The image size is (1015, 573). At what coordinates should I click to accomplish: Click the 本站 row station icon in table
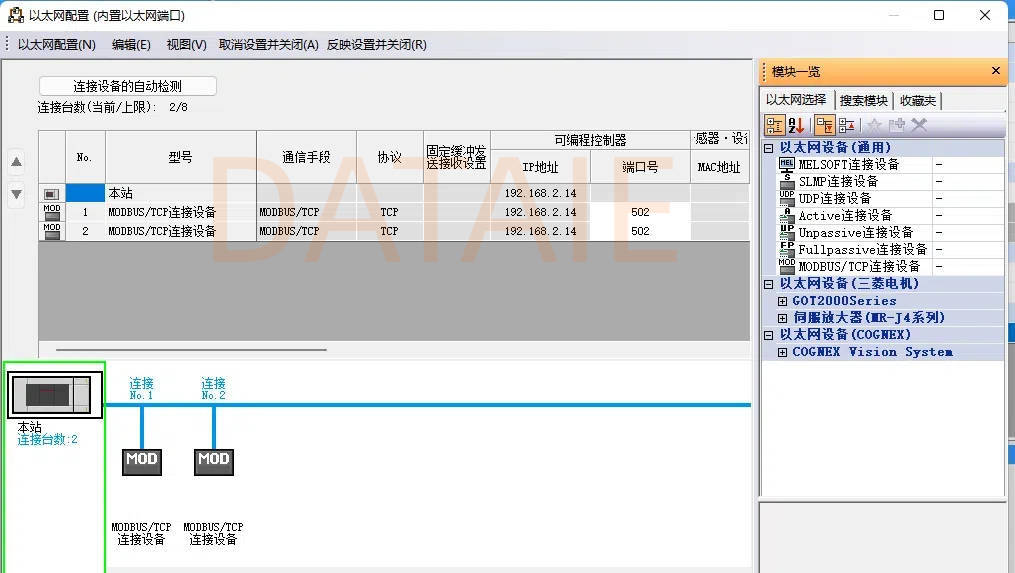[52, 194]
